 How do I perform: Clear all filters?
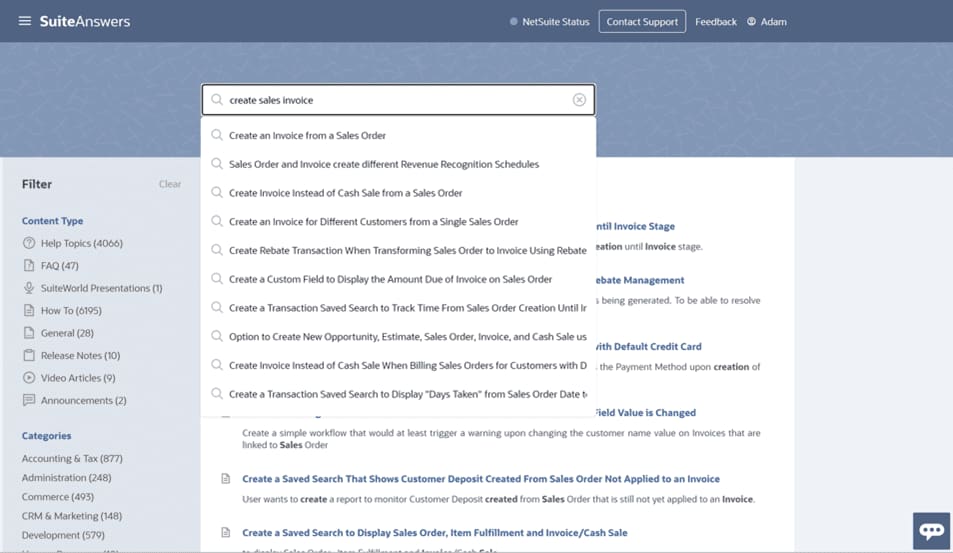tap(170, 184)
